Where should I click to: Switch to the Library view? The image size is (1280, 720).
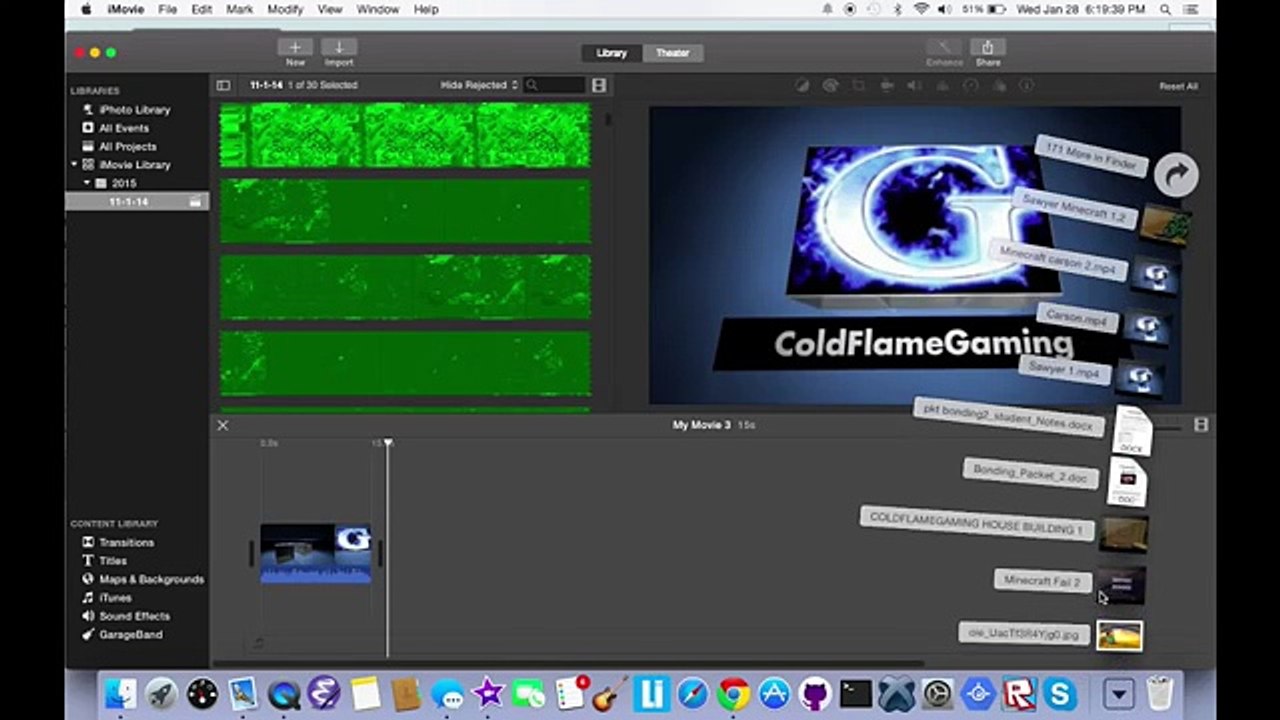click(x=612, y=53)
